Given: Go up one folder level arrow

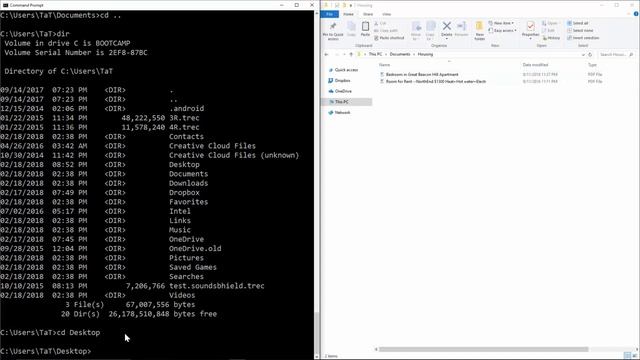Looking at the screenshot, I should point(351,54).
